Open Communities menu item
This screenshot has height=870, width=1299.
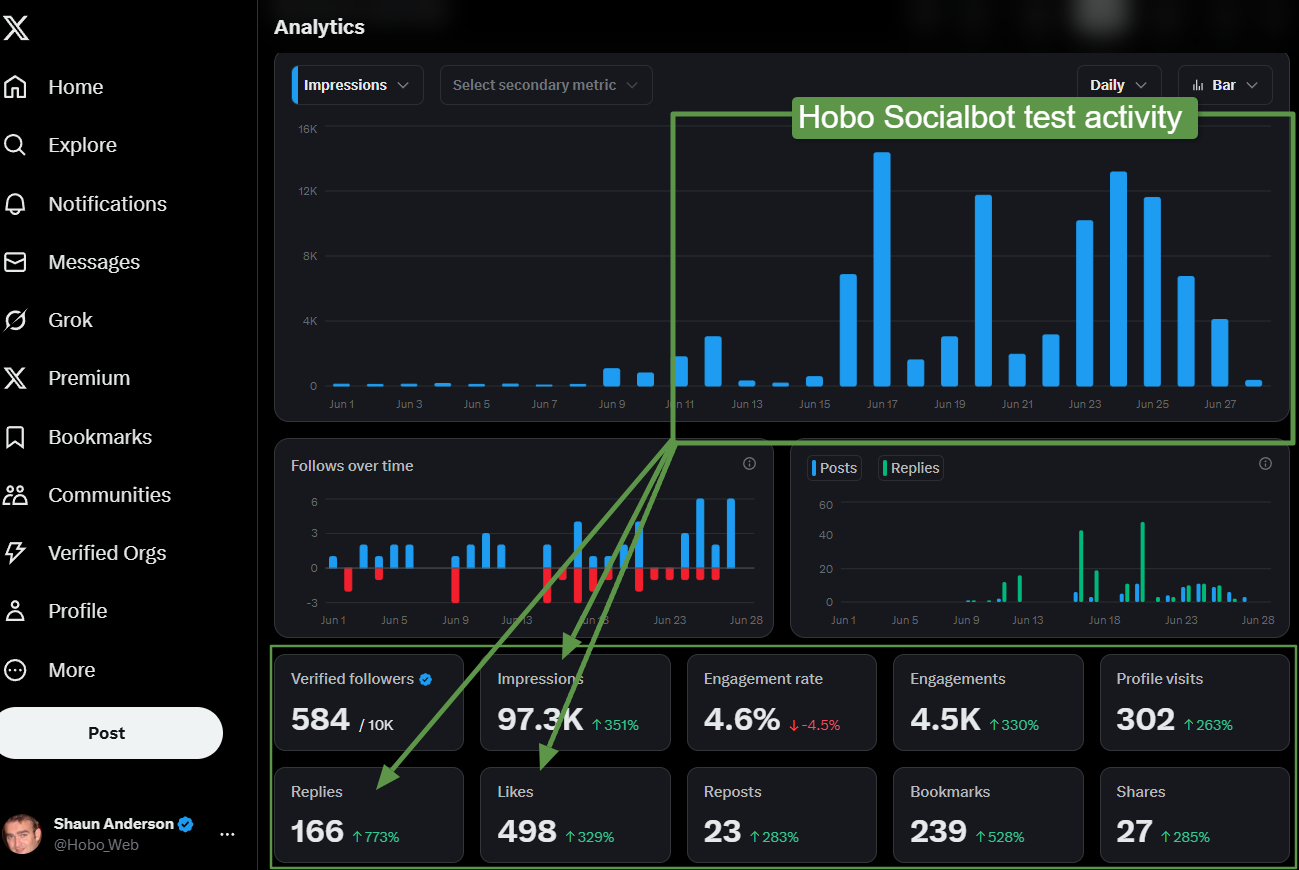click(110, 495)
